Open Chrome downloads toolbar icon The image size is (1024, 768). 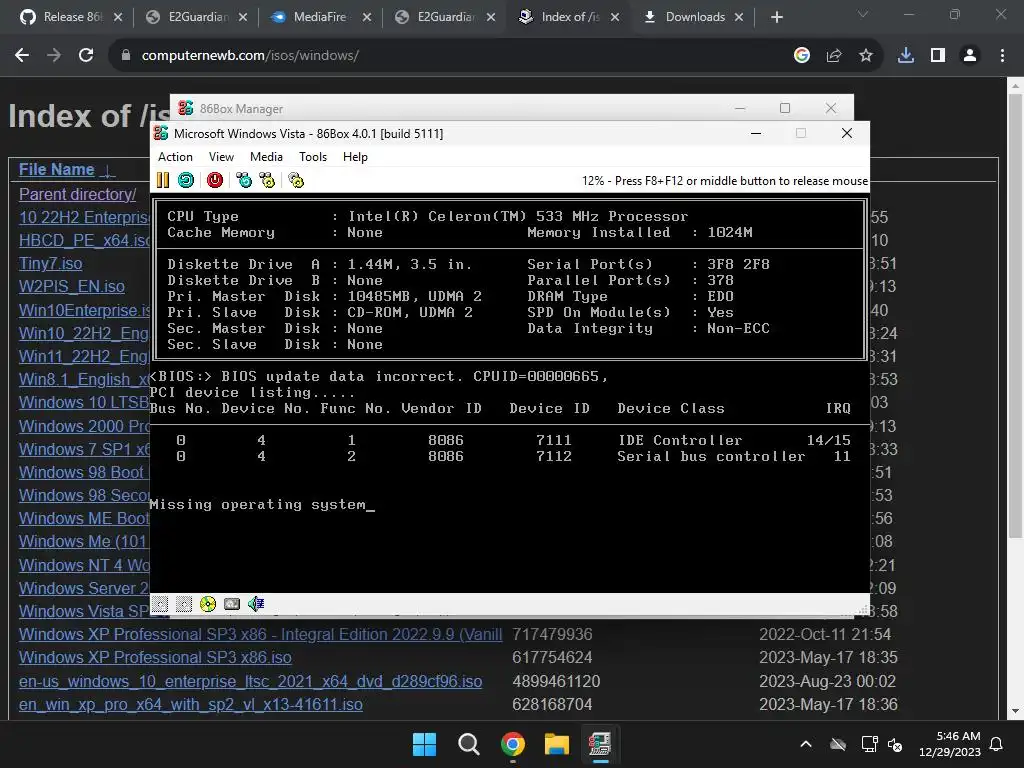[906, 56]
